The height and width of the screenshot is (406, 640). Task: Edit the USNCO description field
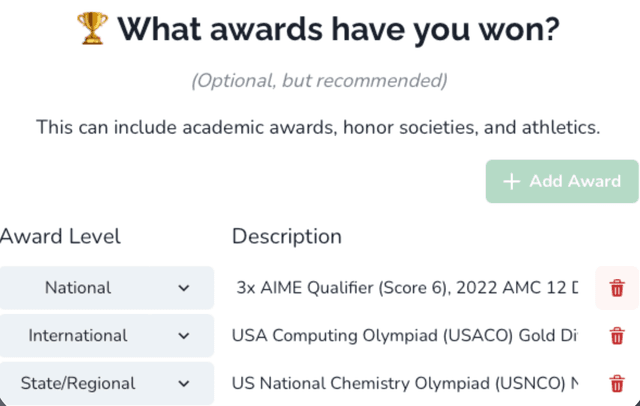pyautogui.click(x=404, y=384)
